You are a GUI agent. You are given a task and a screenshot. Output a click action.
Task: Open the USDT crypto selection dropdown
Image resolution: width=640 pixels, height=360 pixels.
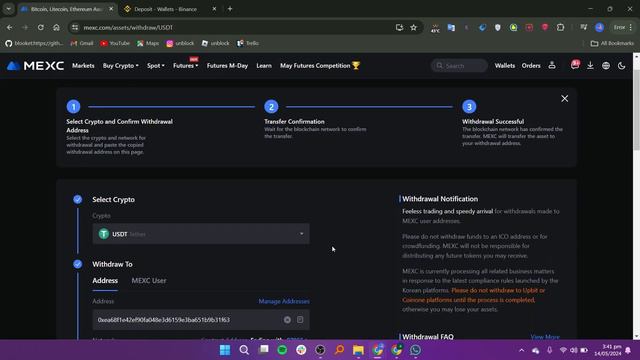[201, 234]
